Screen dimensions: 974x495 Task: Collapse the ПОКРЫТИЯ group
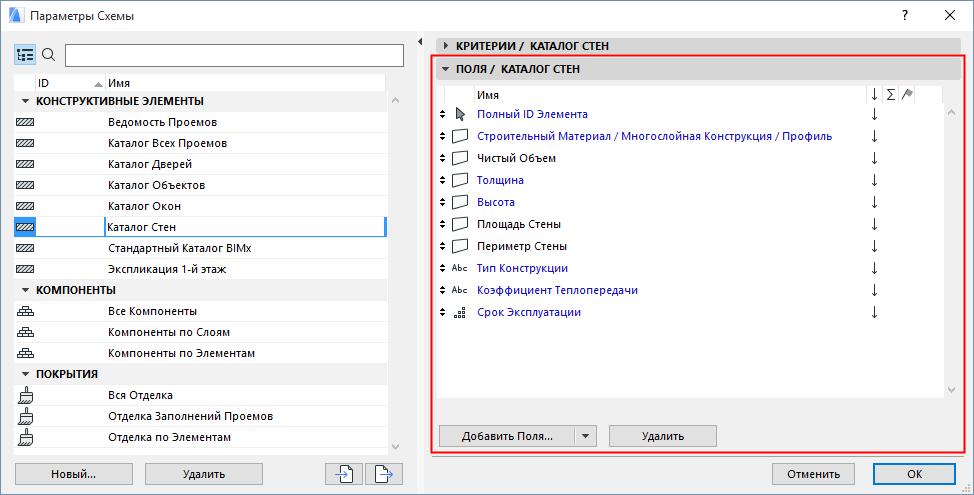(x=25, y=375)
